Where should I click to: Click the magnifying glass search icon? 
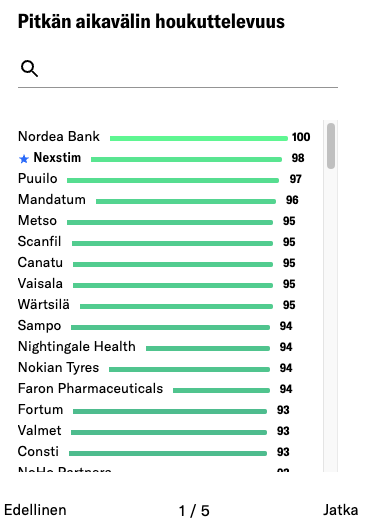click(29, 69)
